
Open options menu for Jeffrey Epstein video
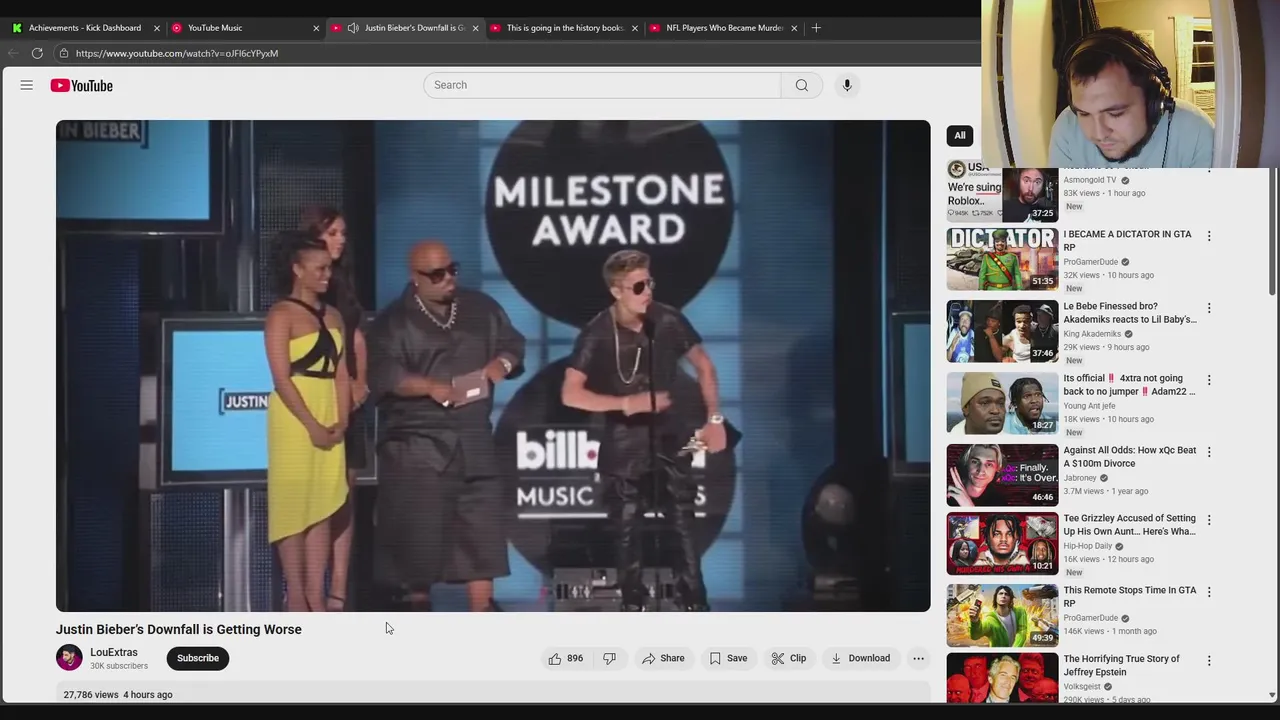click(1209, 660)
